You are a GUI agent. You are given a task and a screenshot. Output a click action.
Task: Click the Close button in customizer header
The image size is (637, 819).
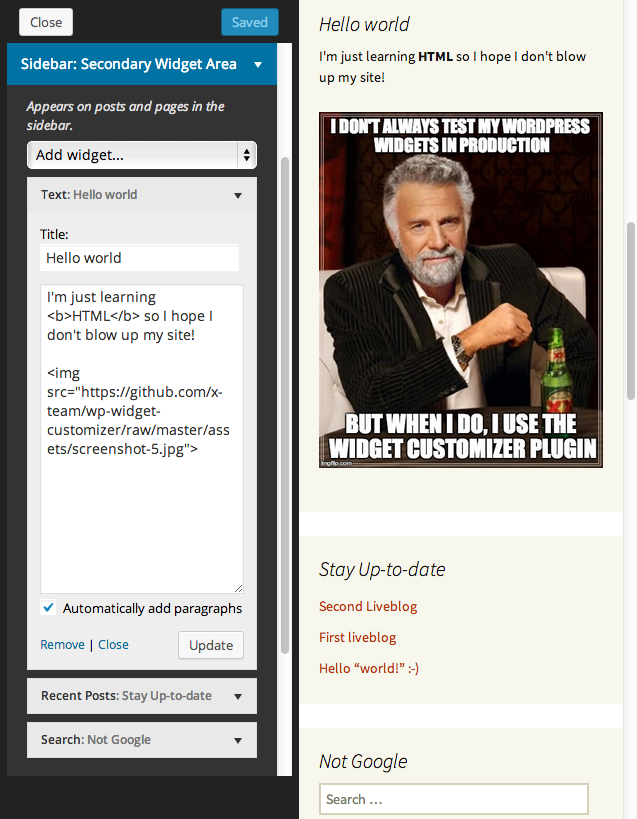tap(46, 22)
